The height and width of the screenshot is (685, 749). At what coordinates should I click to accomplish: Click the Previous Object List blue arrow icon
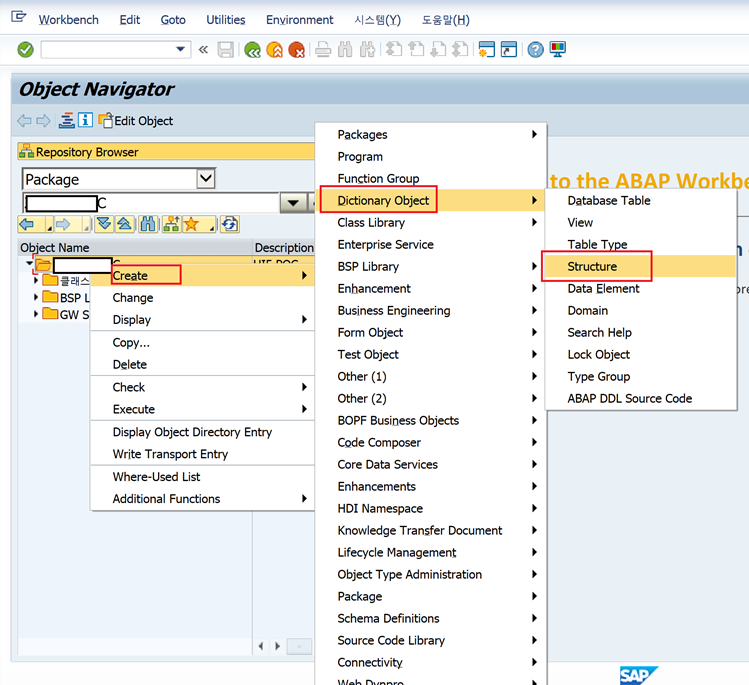[27, 224]
